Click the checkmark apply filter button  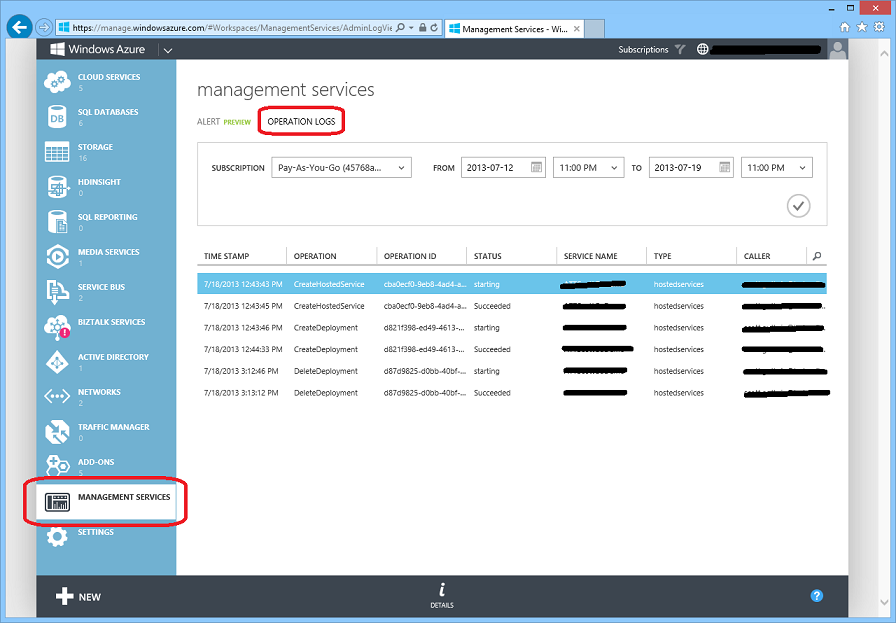click(x=798, y=205)
